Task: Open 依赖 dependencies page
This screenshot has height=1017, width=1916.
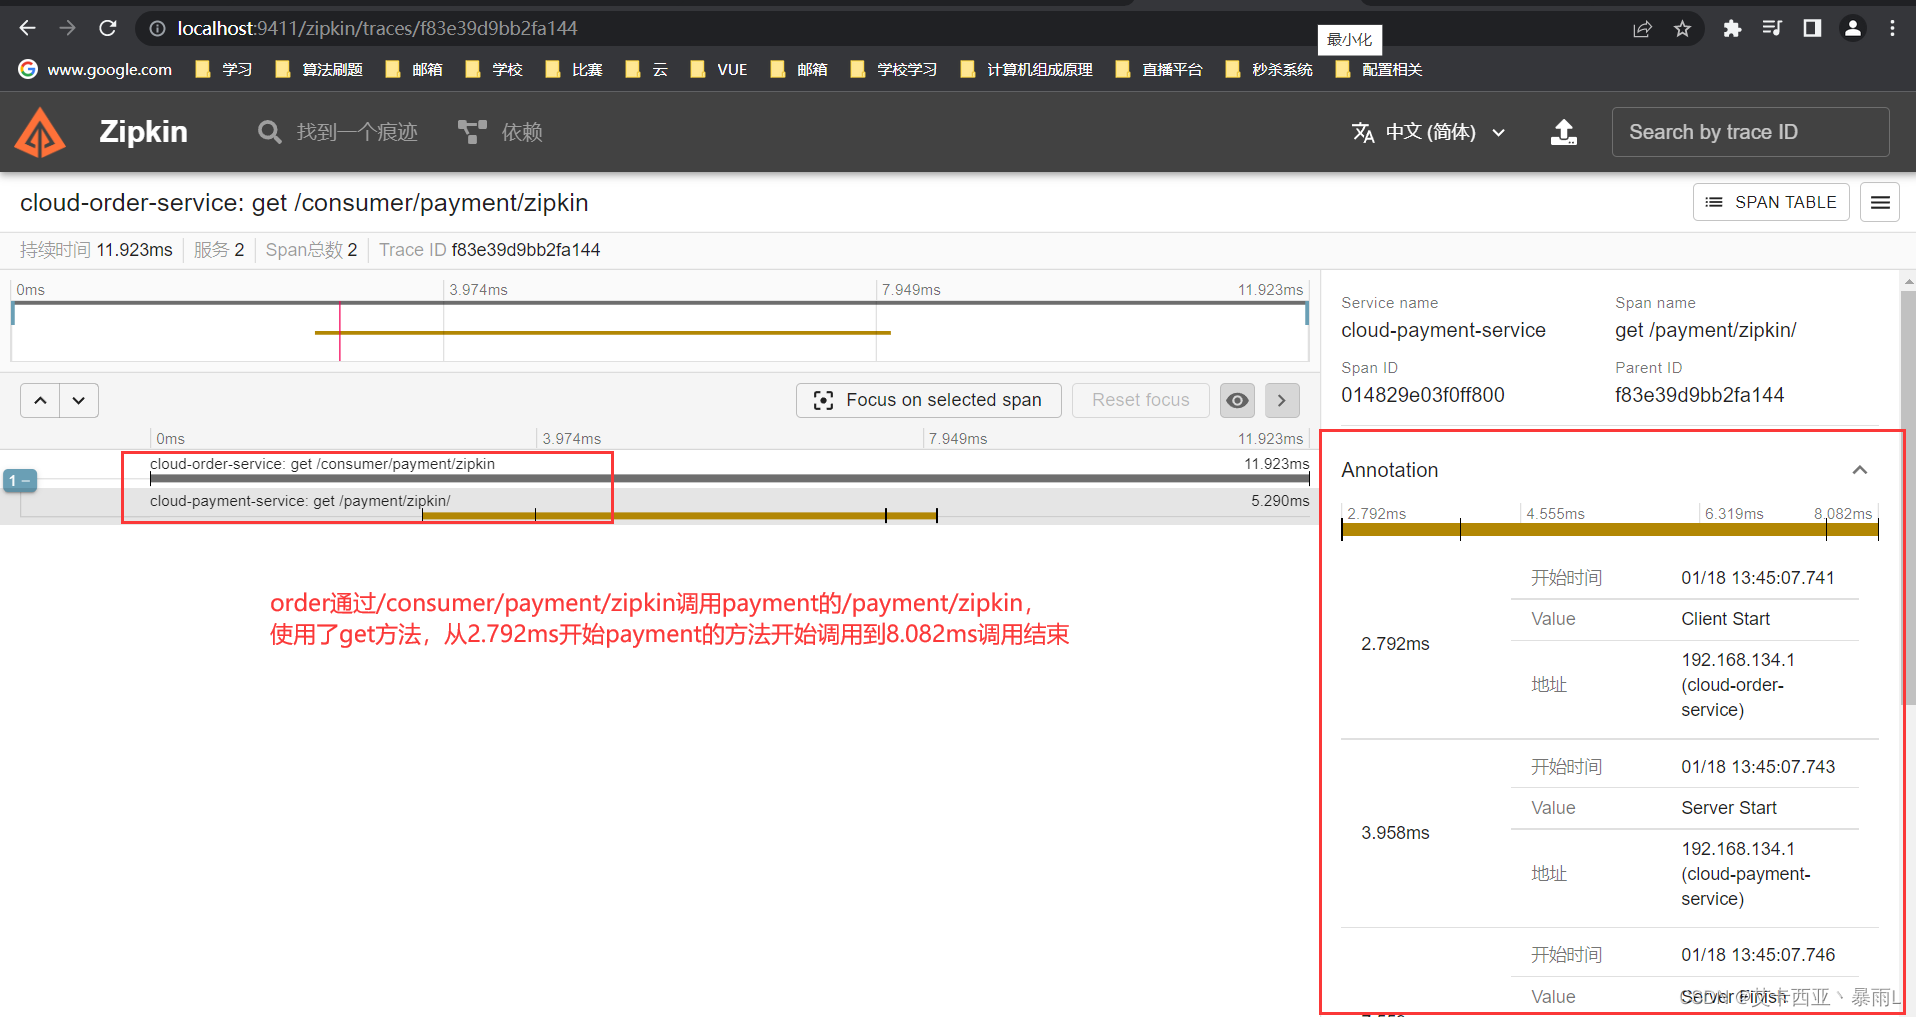Action: 500,132
